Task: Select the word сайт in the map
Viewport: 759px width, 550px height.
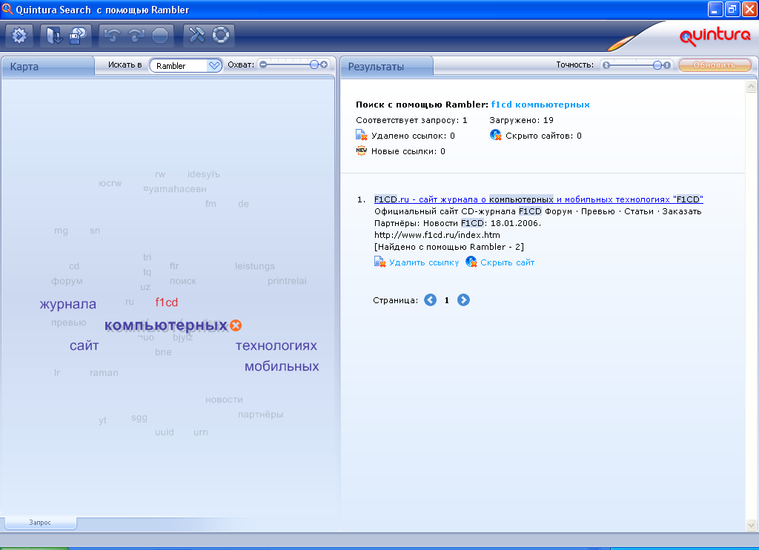Action: (x=84, y=346)
